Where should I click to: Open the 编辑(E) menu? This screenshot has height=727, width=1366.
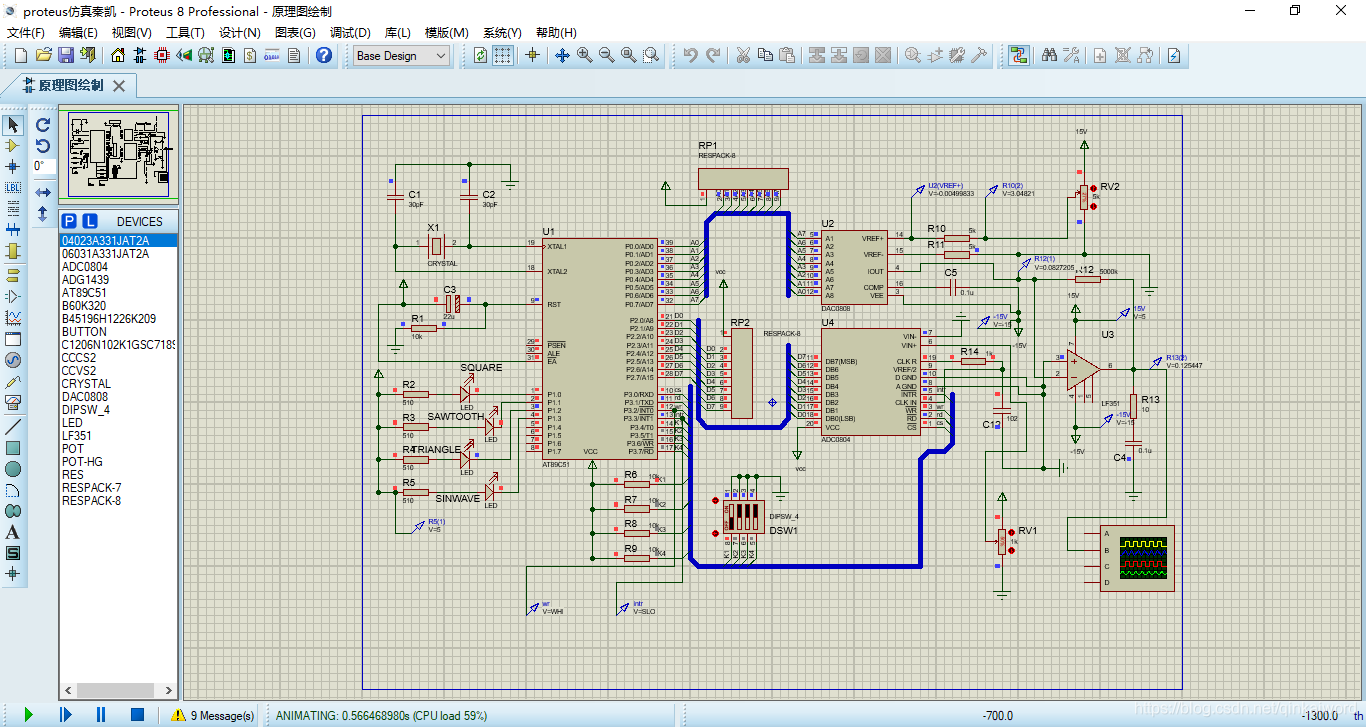[x=78, y=33]
